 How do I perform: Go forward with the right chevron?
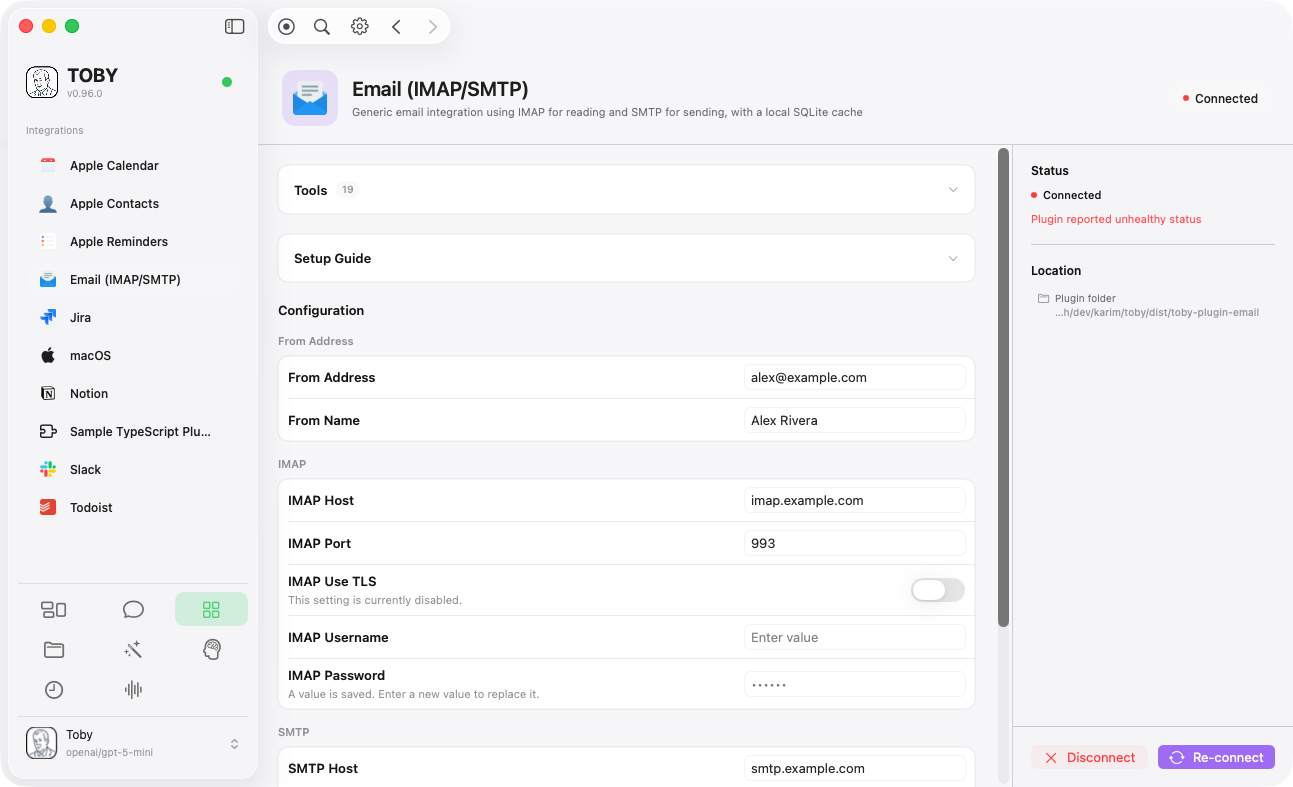point(432,27)
